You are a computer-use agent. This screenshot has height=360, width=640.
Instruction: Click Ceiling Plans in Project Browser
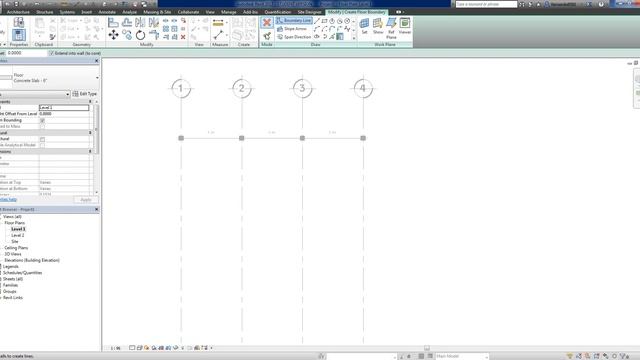[16, 248]
